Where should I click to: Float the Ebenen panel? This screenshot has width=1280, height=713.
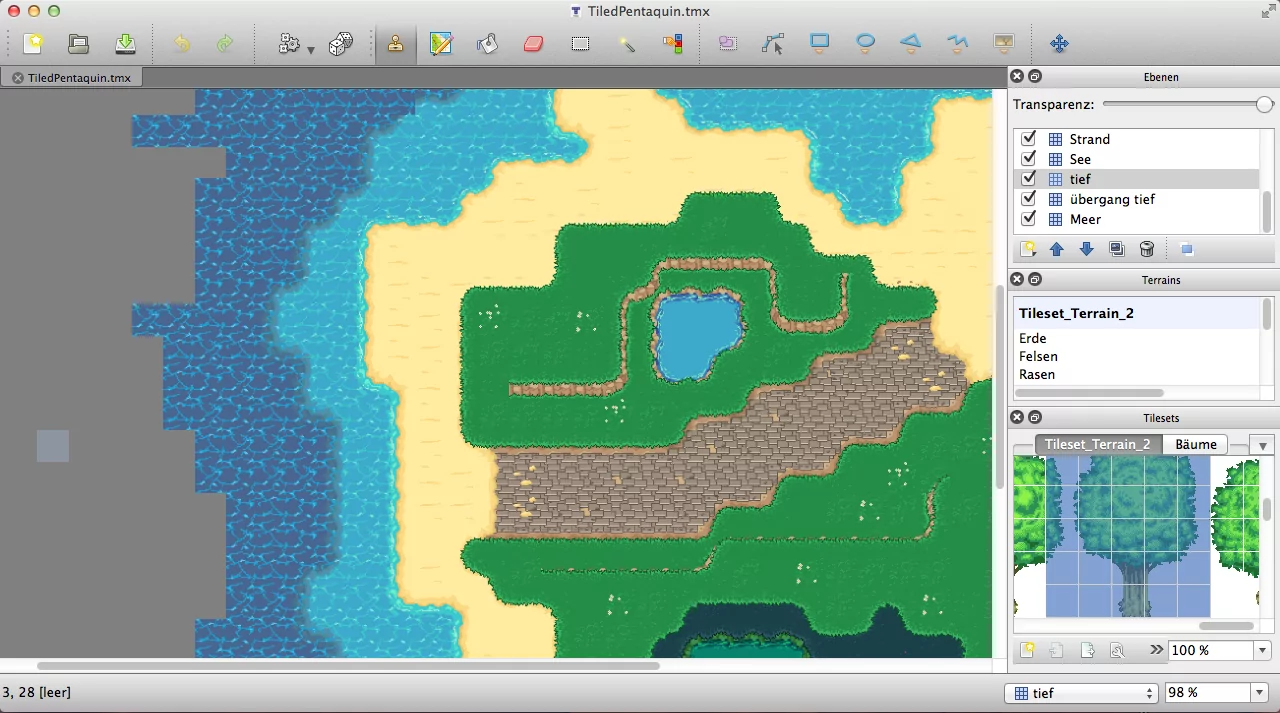(1035, 76)
